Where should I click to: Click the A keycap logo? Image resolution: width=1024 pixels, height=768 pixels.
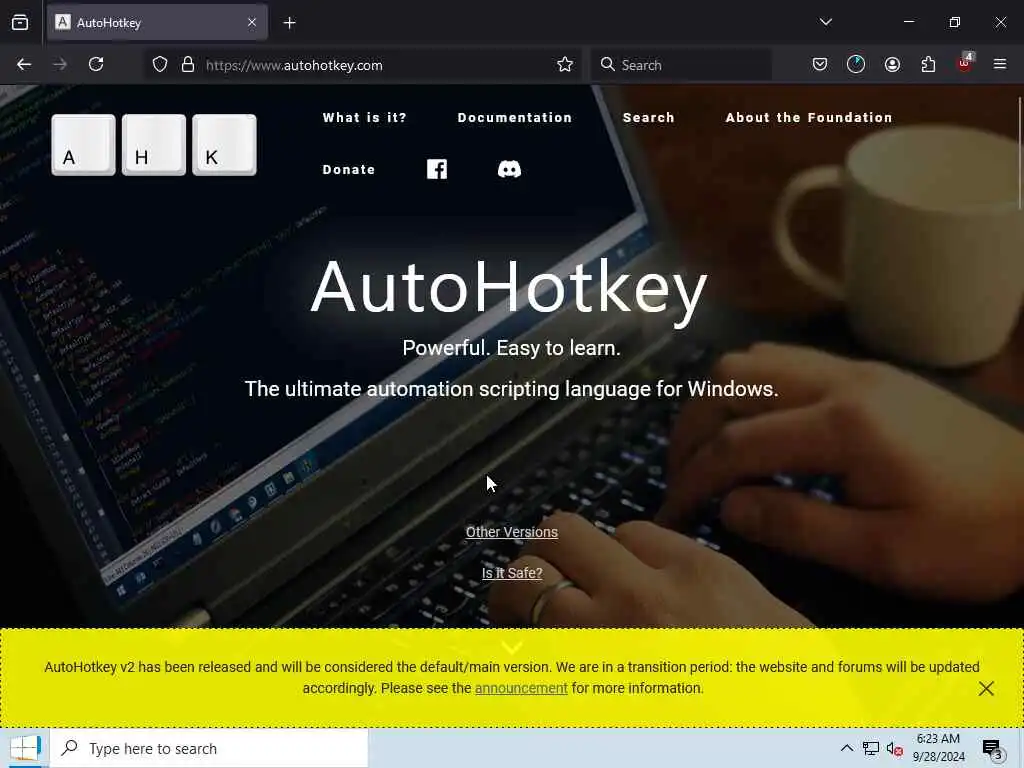(x=84, y=145)
